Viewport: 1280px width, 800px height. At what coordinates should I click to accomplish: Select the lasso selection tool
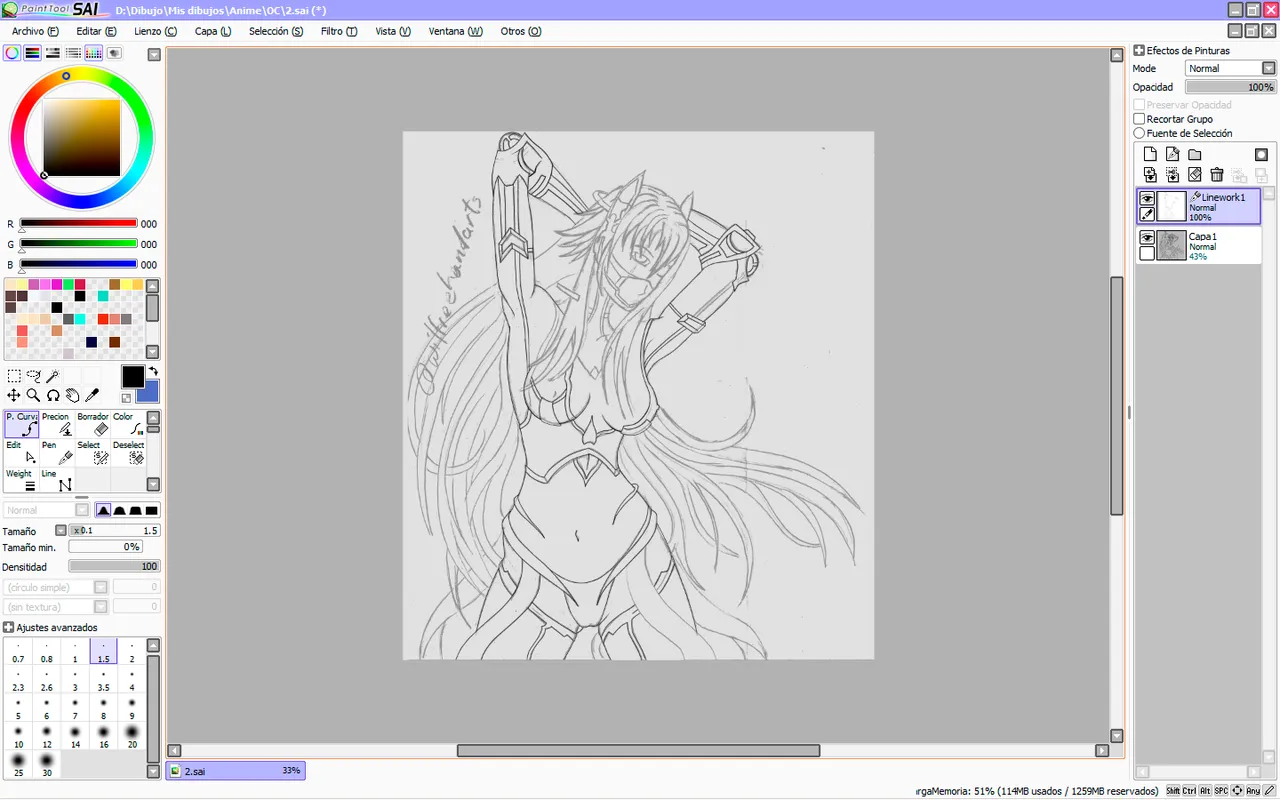pyautogui.click(x=34, y=377)
